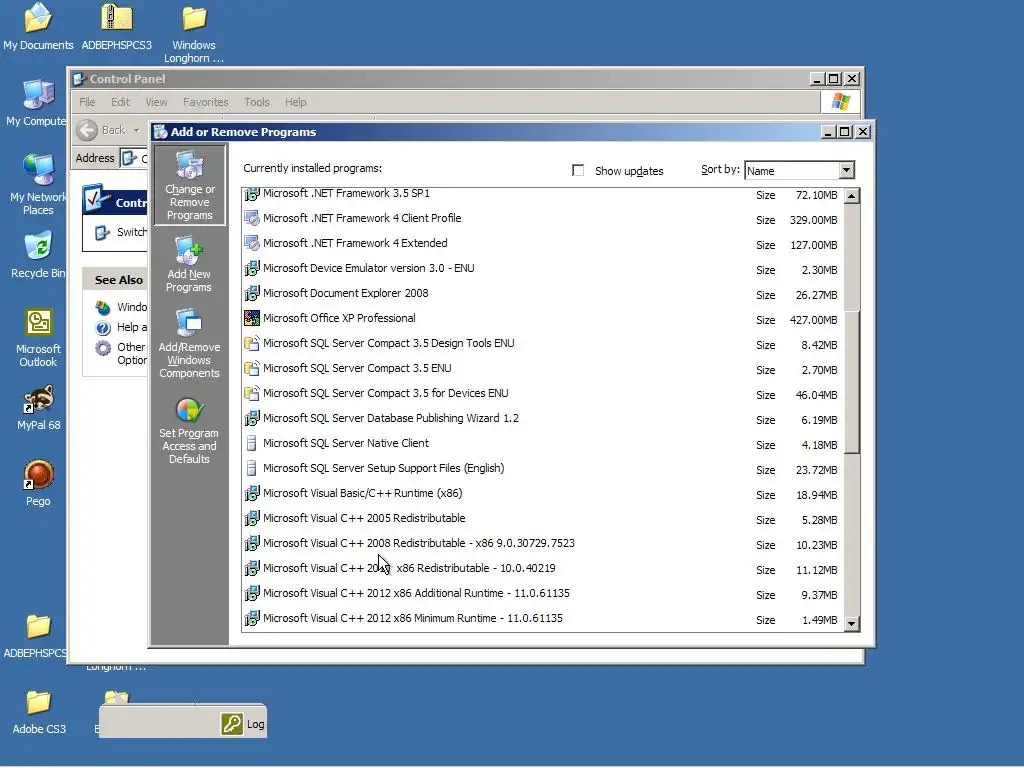Click icon of Microsoft Device Emulator version 3.0

251,268
